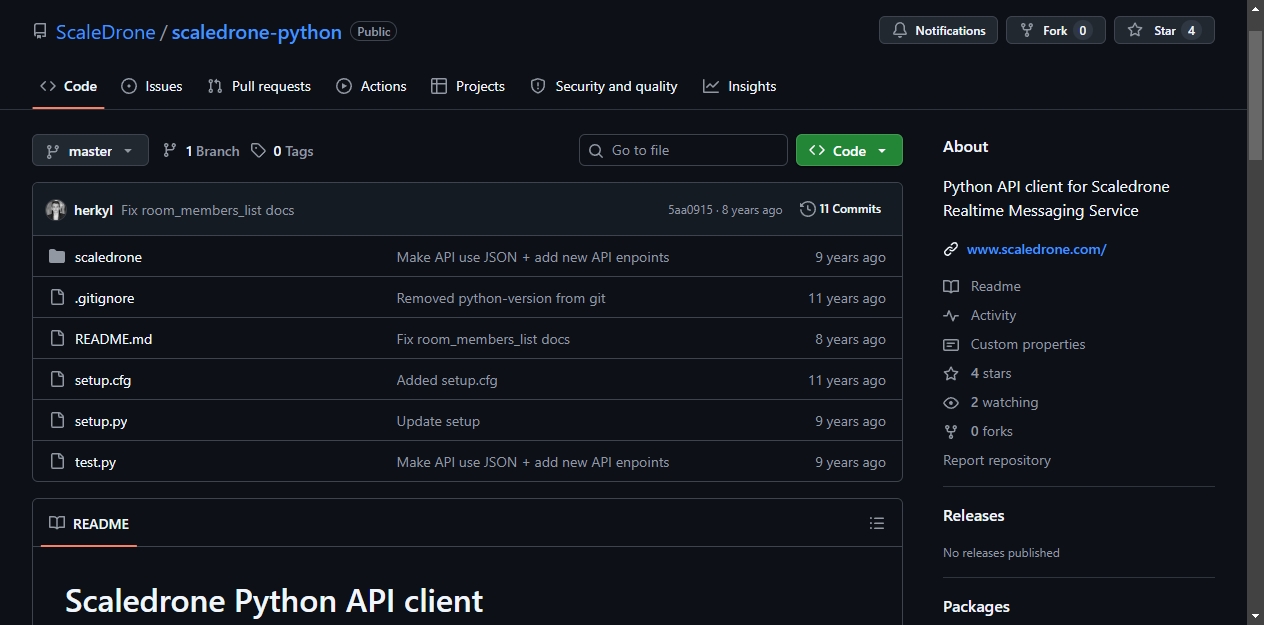Open commit message 'Added setup.cfg'
This screenshot has width=1264, height=625.
(x=447, y=380)
